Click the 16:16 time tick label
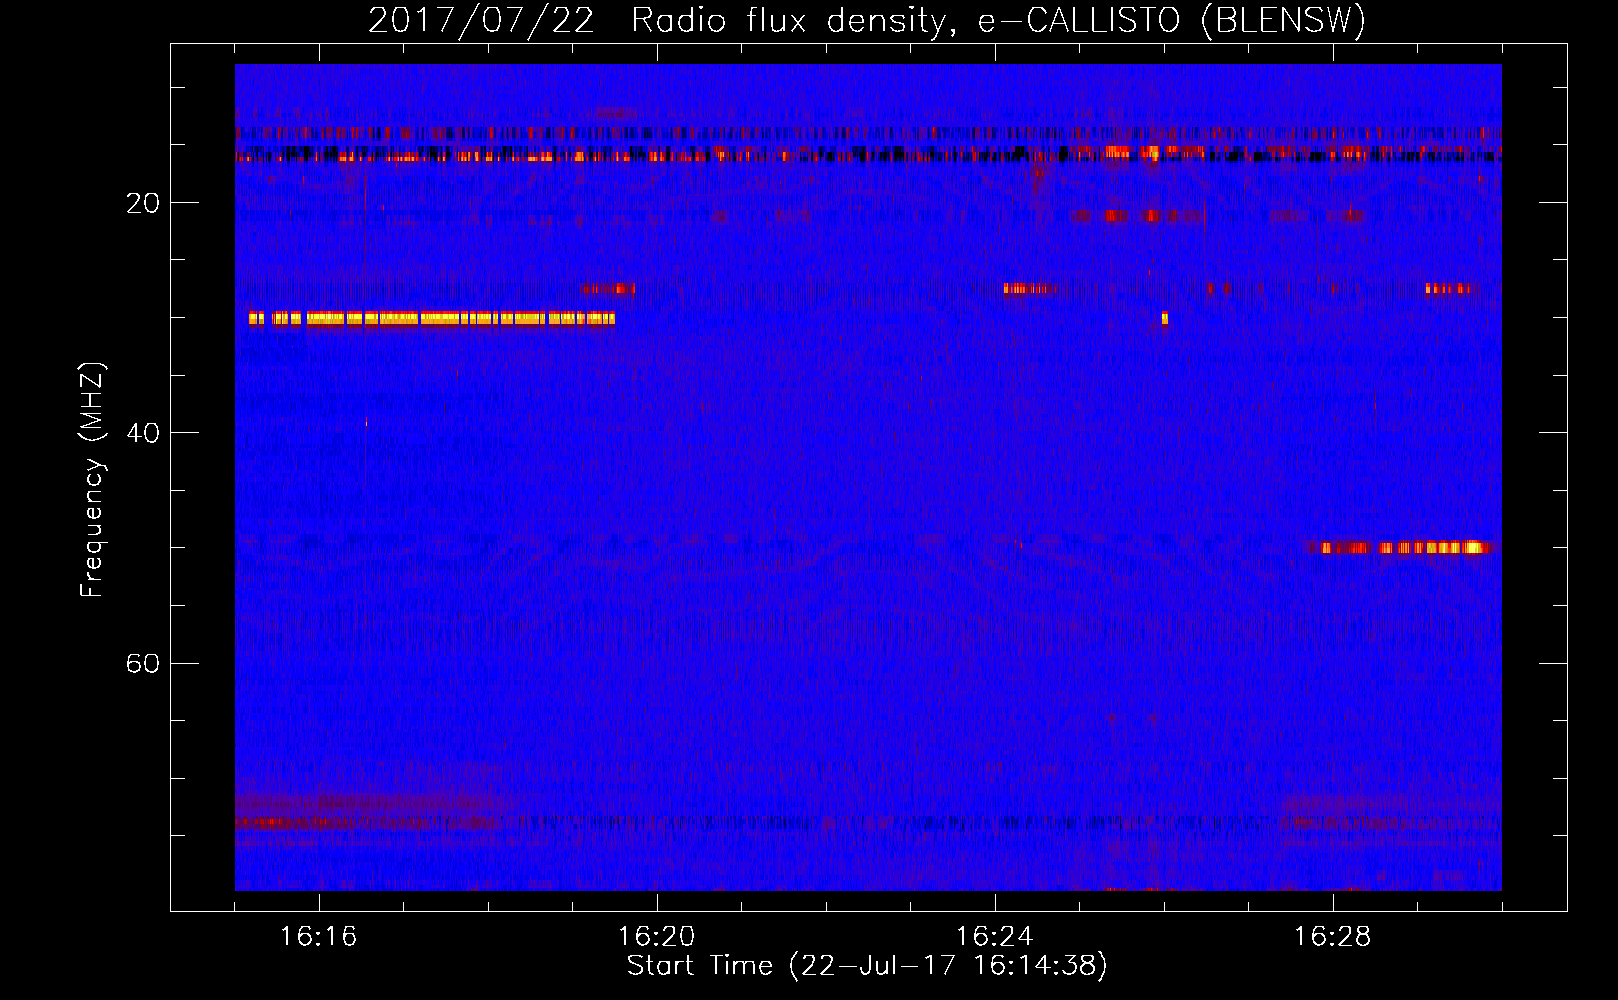The width and height of the screenshot is (1618, 1000). [318, 937]
